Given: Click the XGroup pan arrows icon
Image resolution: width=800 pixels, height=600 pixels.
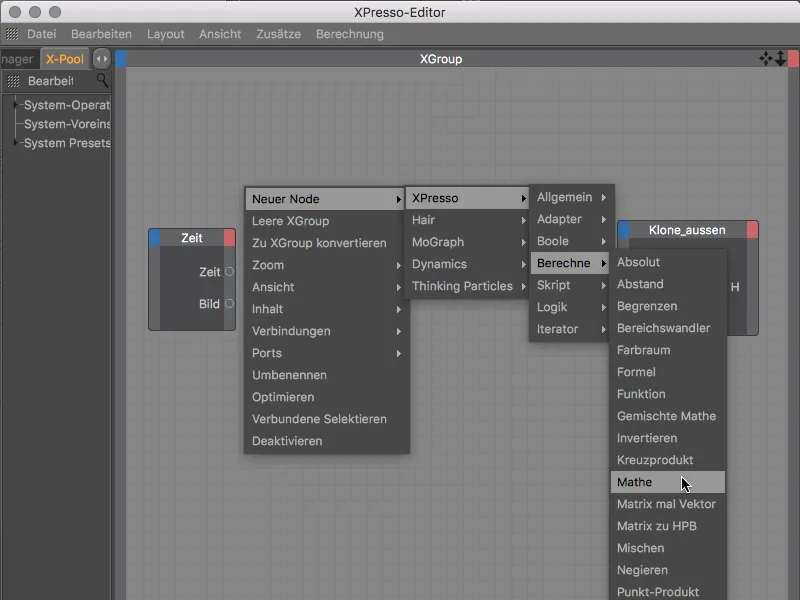Looking at the screenshot, I should [765, 59].
